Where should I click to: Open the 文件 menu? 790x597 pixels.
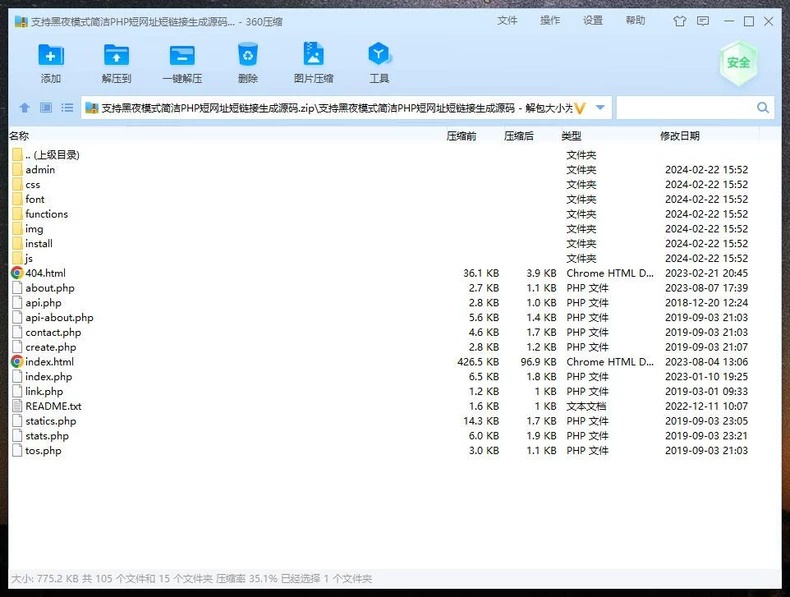point(507,21)
